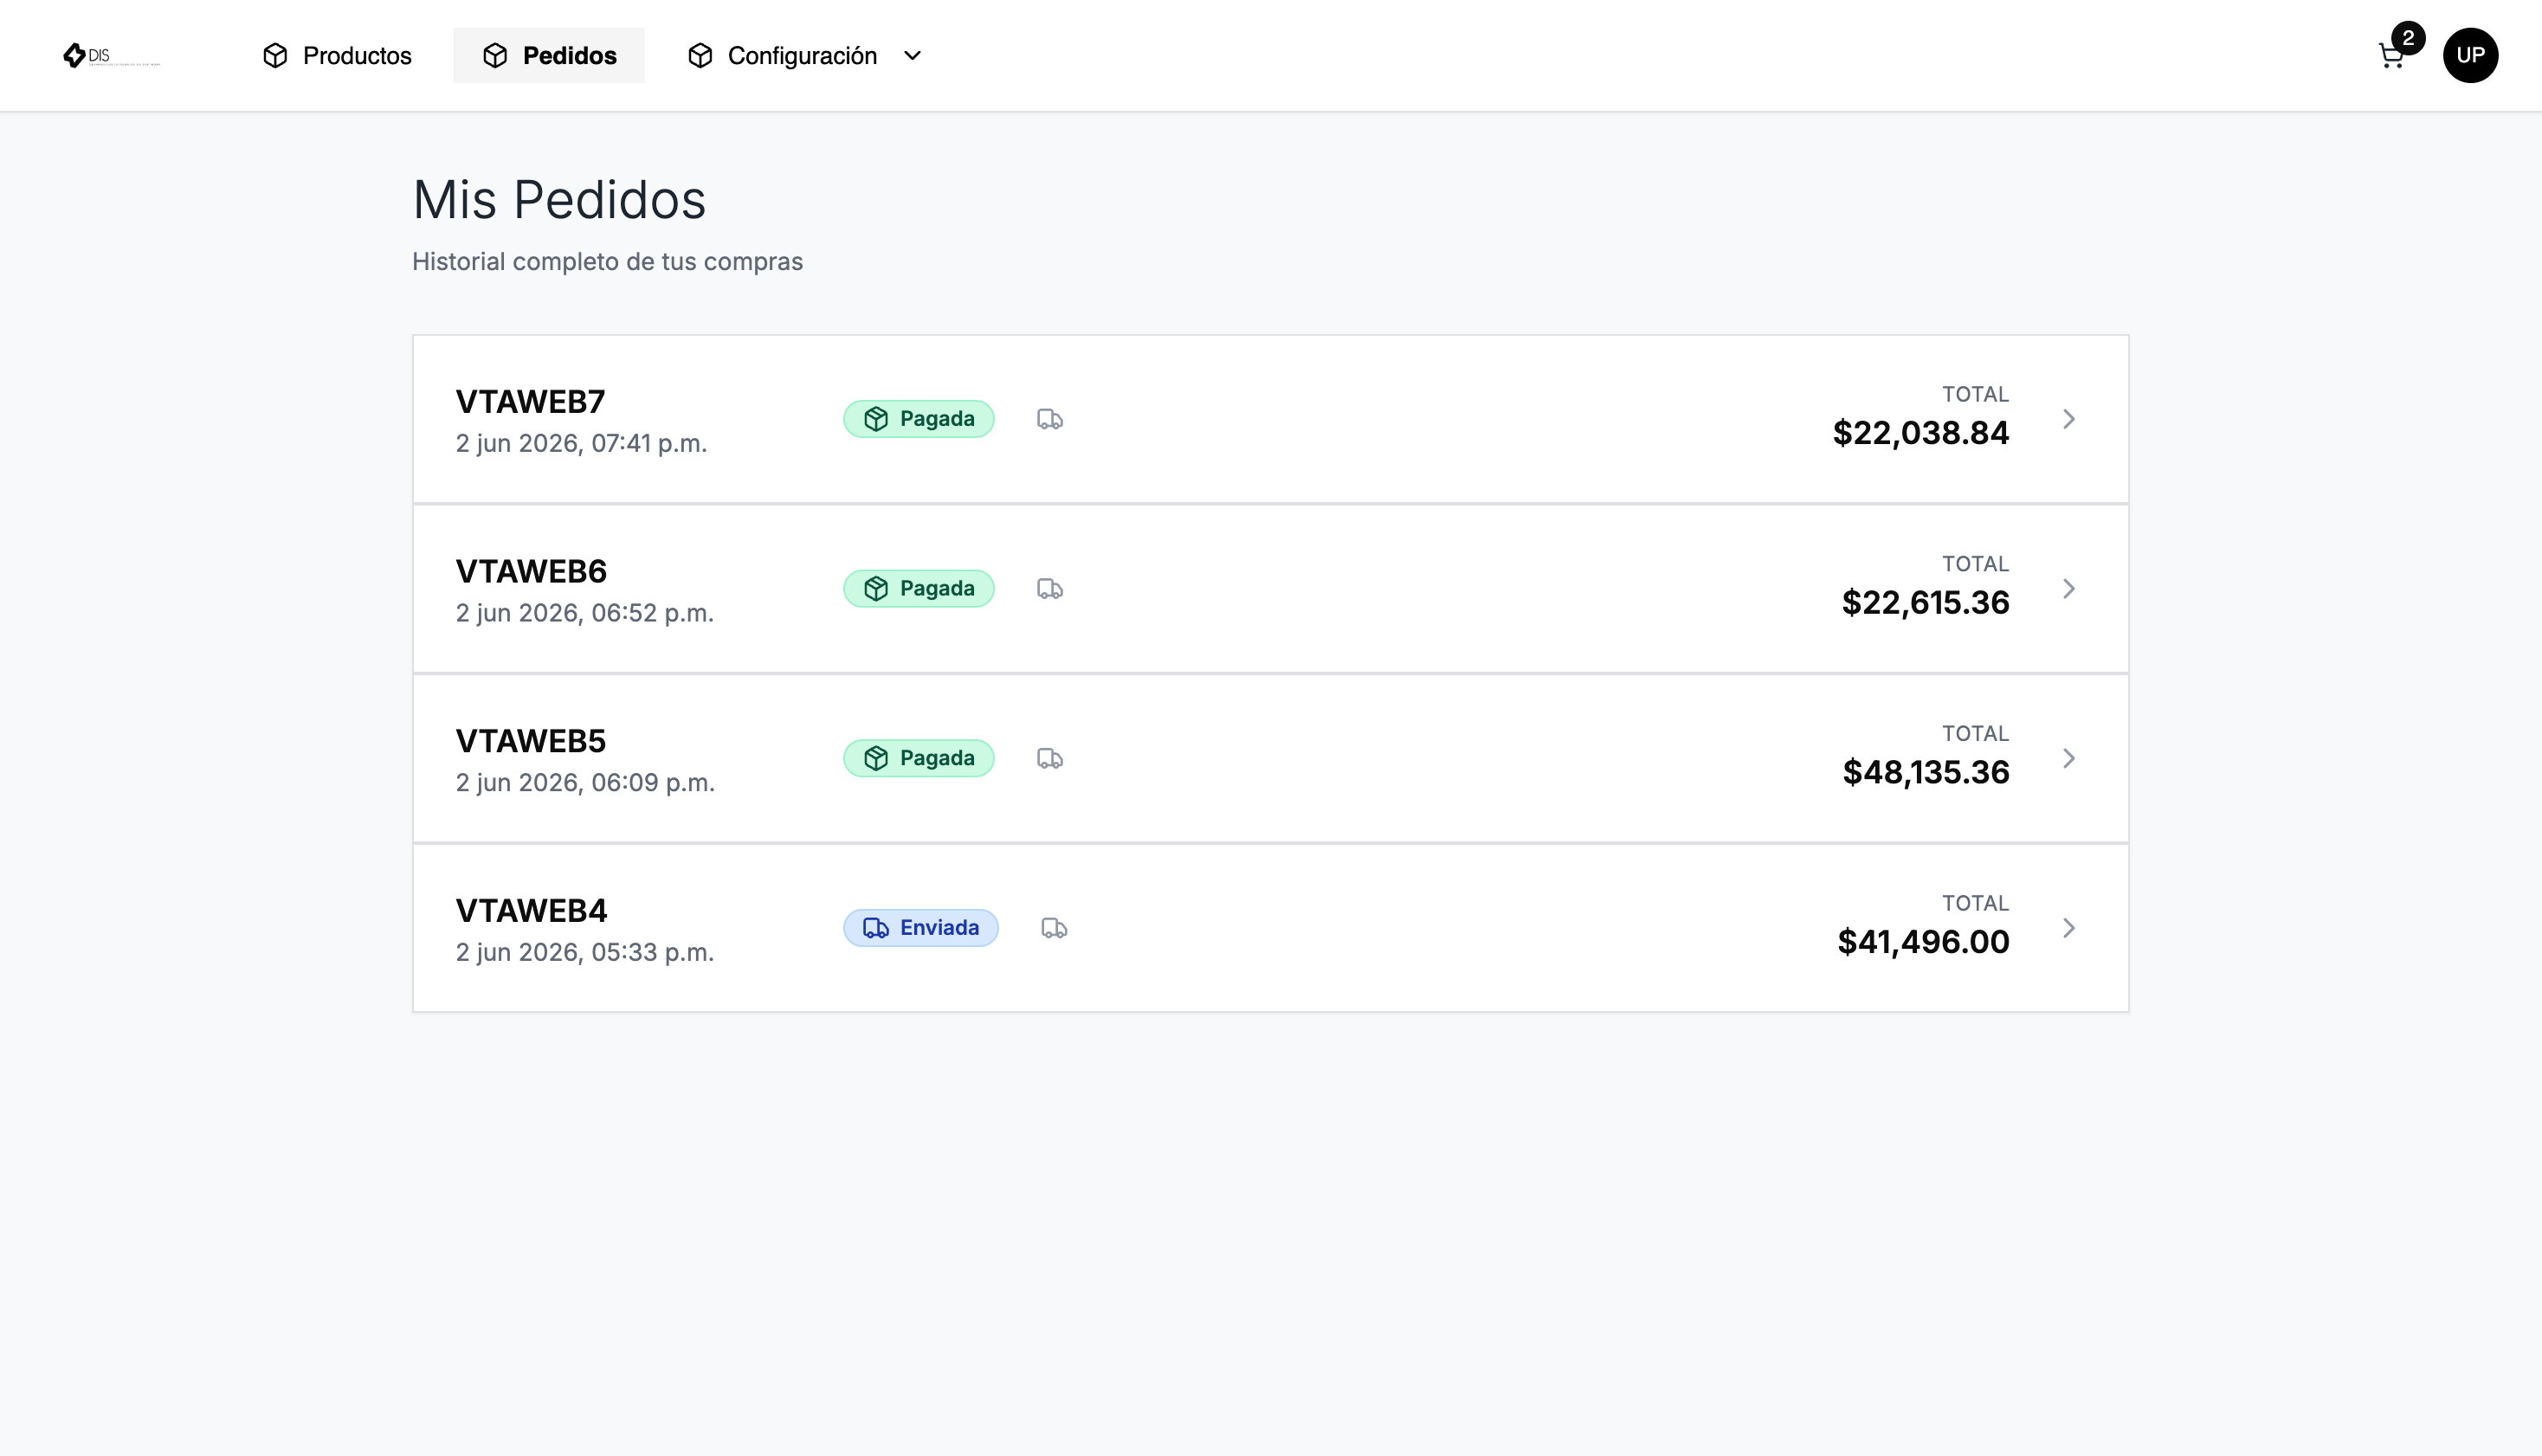
Task: Click the truck icon beside Enviada badge
Action: pyautogui.click(x=1054, y=928)
